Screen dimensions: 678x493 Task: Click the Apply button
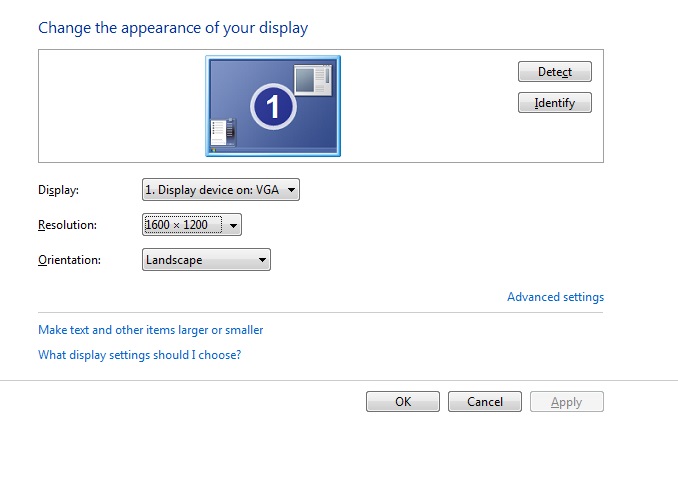[566, 402]
